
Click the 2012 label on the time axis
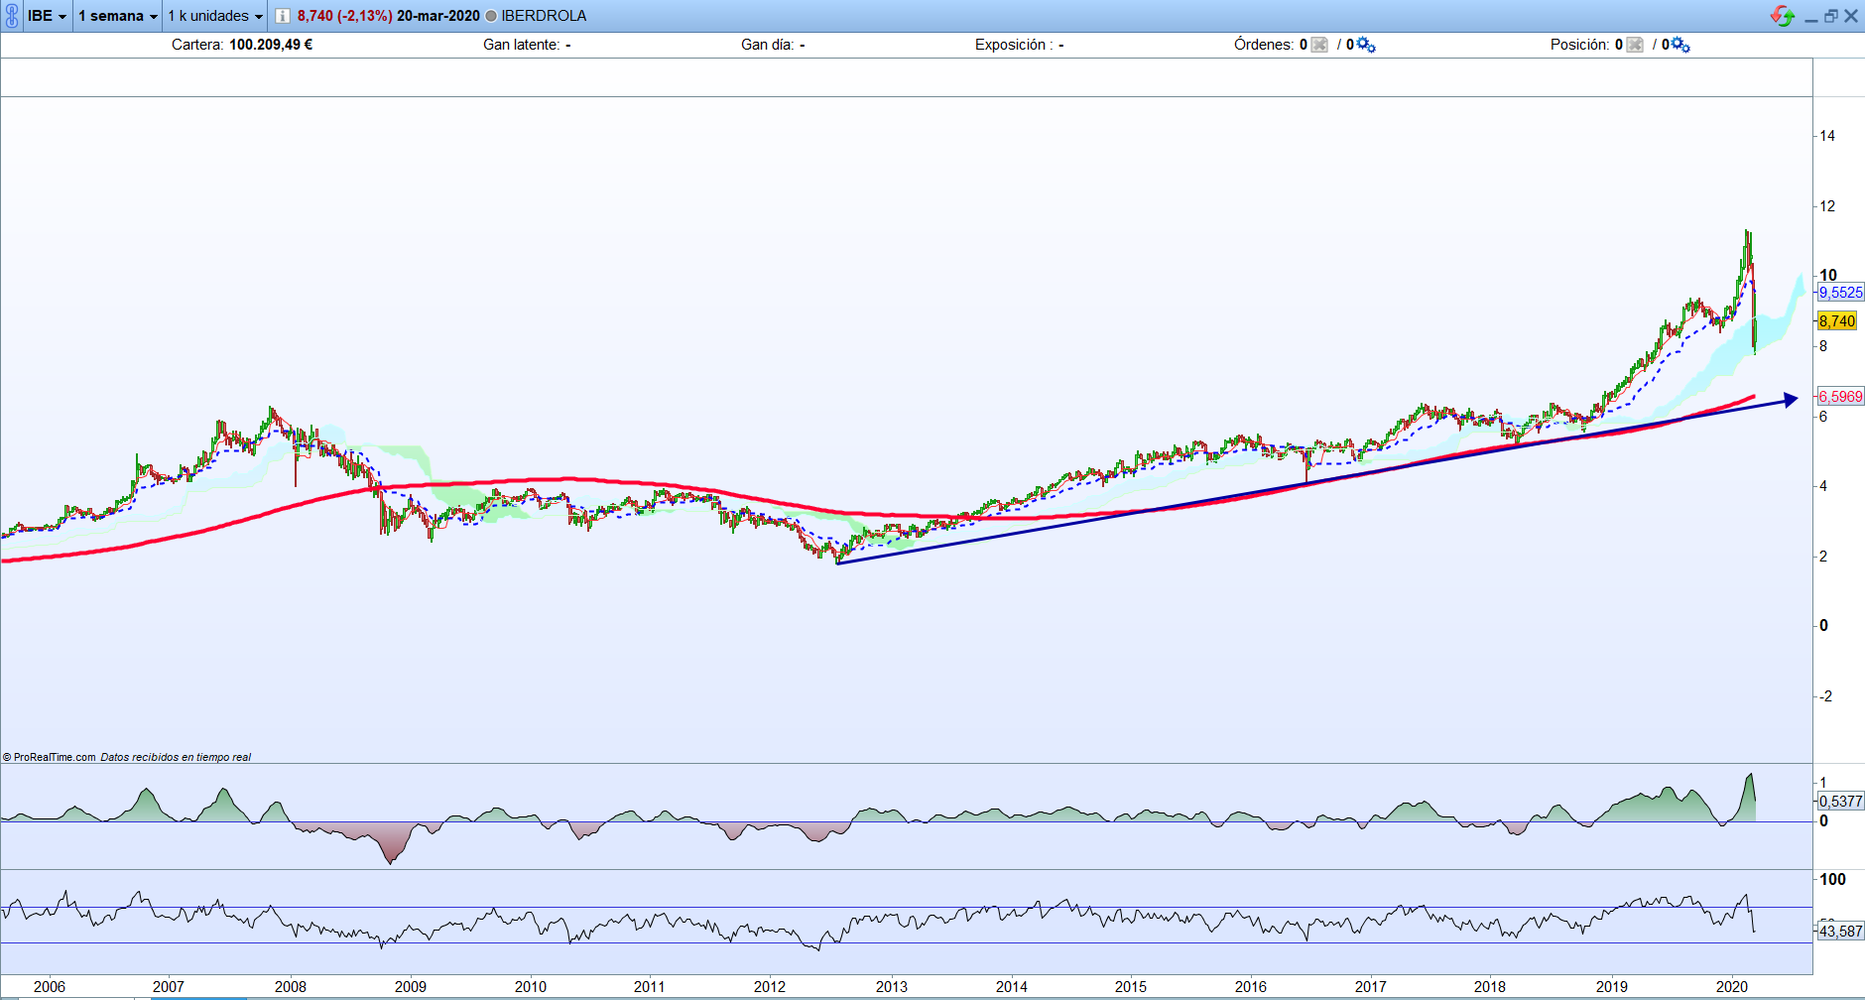click(770, 987)
